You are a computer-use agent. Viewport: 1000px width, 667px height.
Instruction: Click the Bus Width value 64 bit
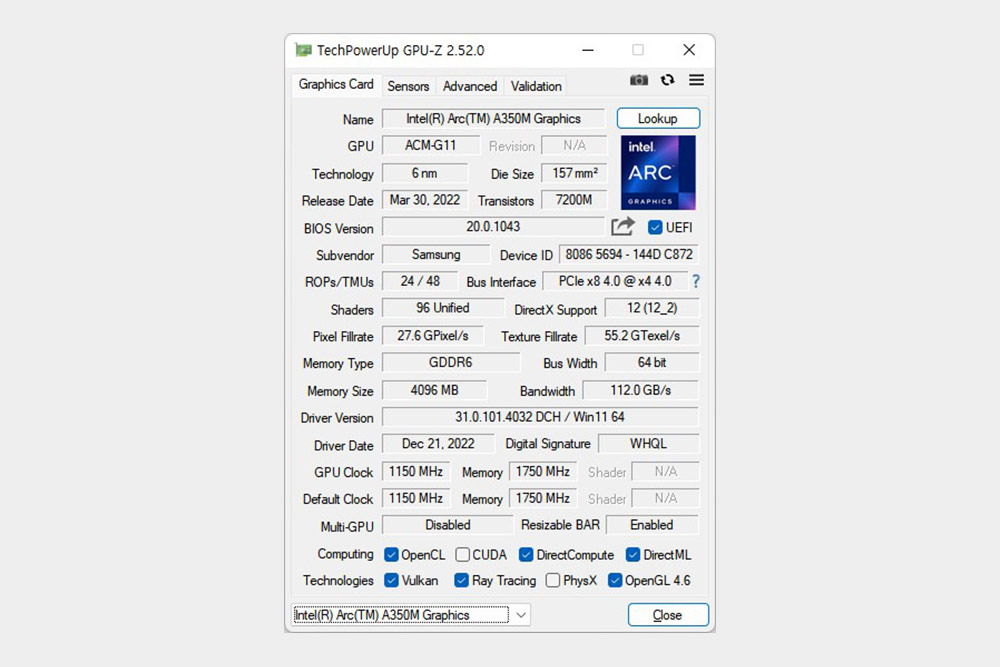(x=652, y=362)
